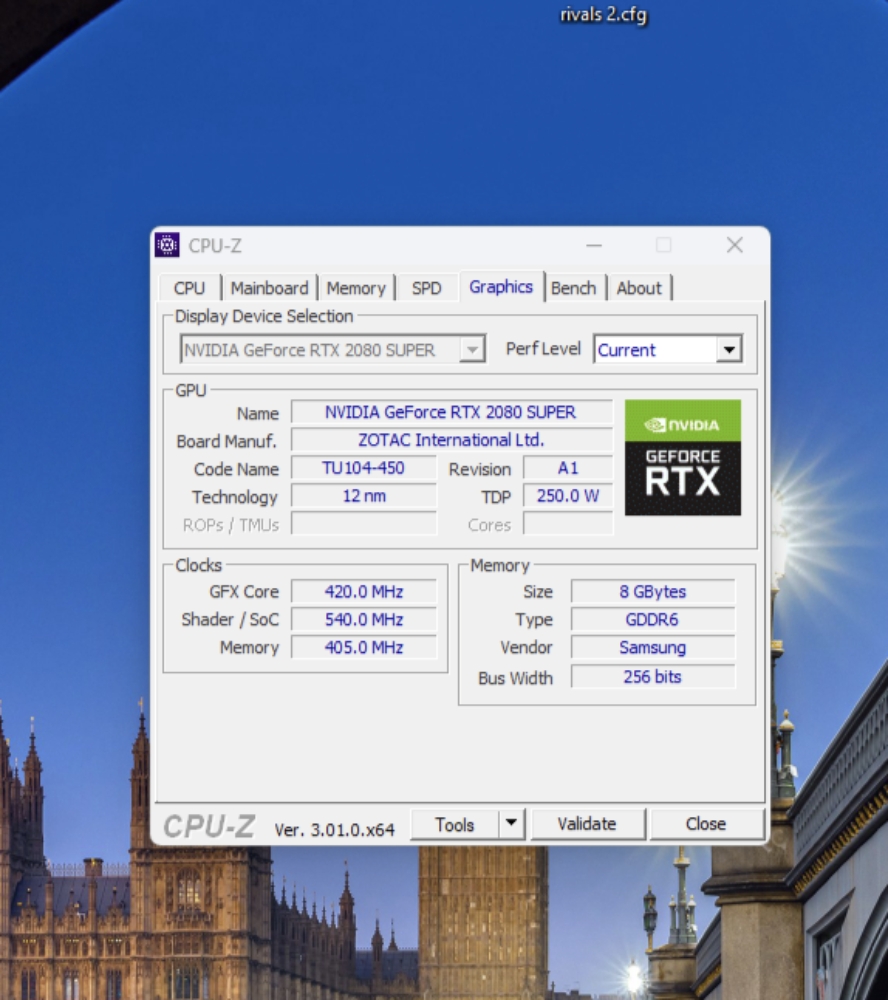
Task: Switch to the CPU tab
Action: tap(189, 288)
